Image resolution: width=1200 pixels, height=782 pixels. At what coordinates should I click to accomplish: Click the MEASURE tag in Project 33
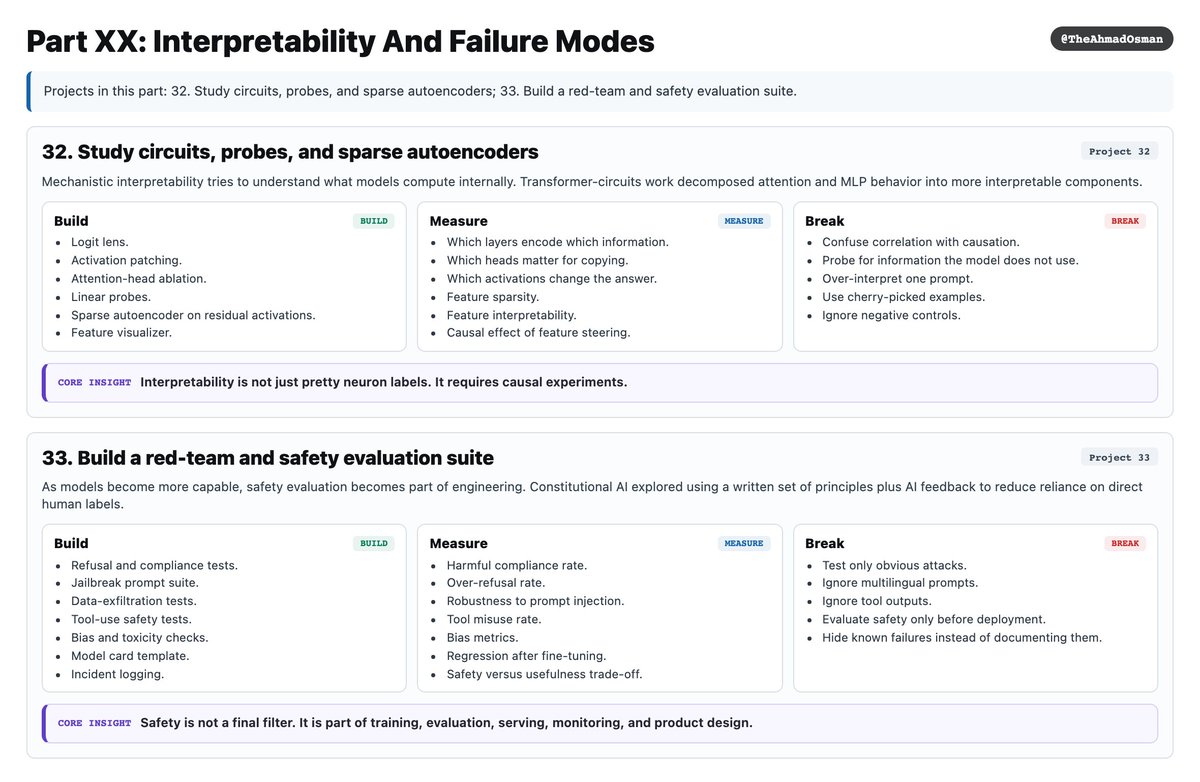744,543
